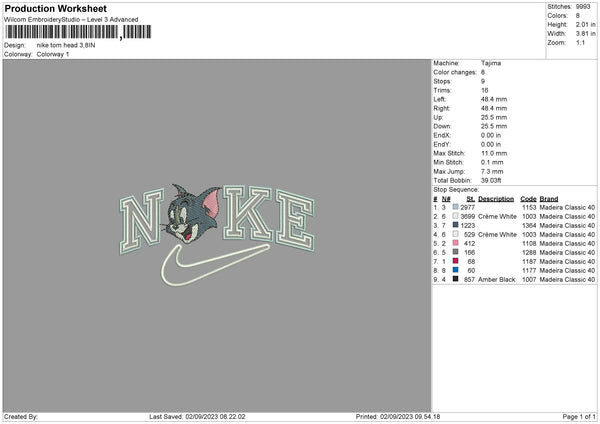Screen dimensions: 600x424
Task: Click the embroidered letter K in the design
Action: coord(248,213)
